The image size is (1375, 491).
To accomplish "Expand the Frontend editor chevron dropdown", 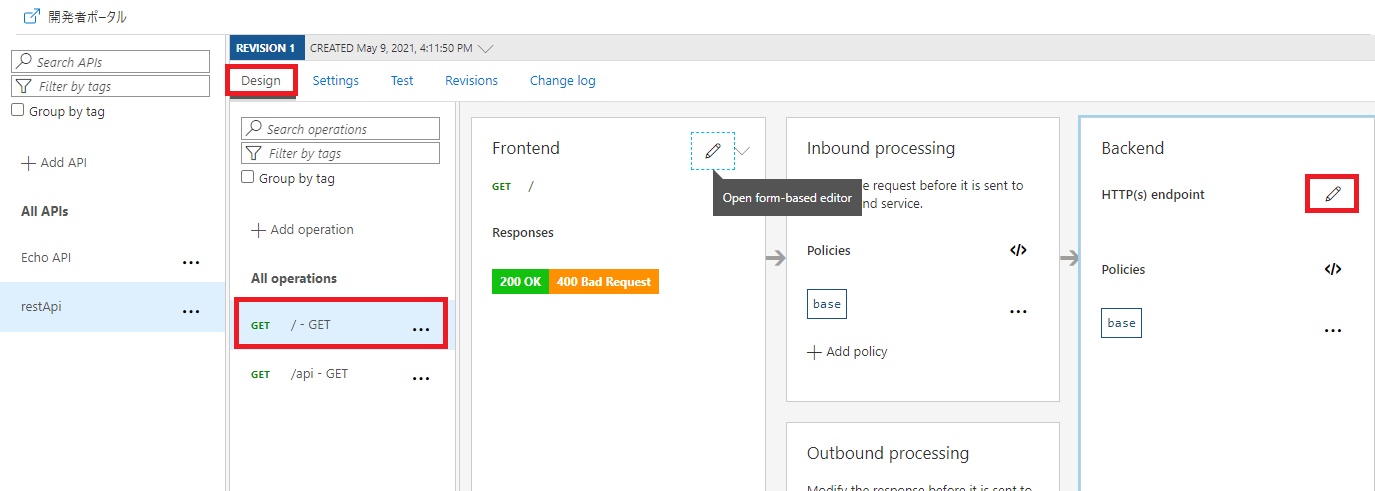I will [x=743, y=151].
